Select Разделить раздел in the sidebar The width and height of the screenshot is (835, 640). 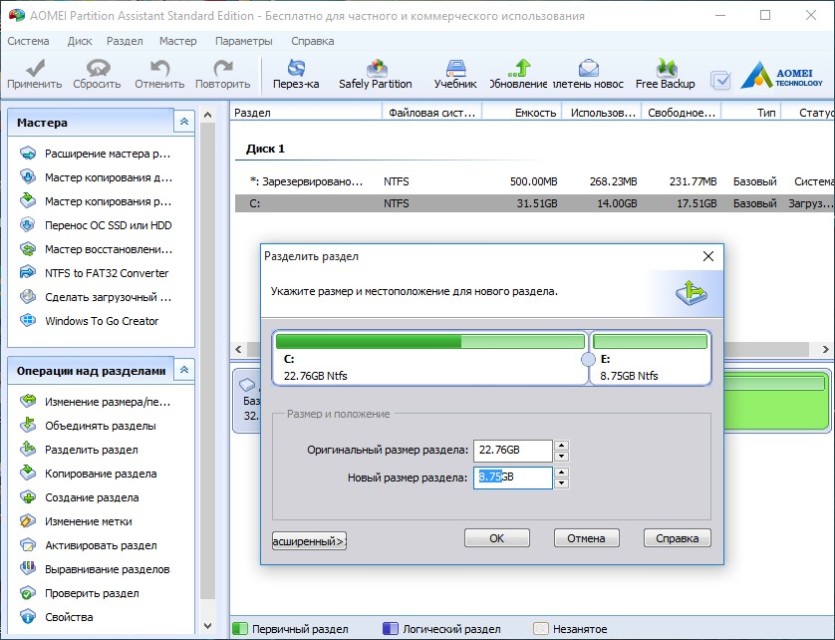(x=79, y=449)
